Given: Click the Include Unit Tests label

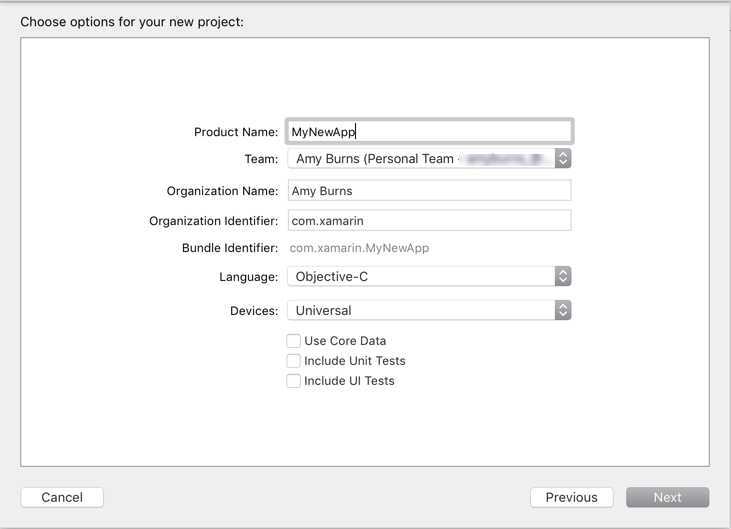Looking at the screenshot, I should 355,361.
